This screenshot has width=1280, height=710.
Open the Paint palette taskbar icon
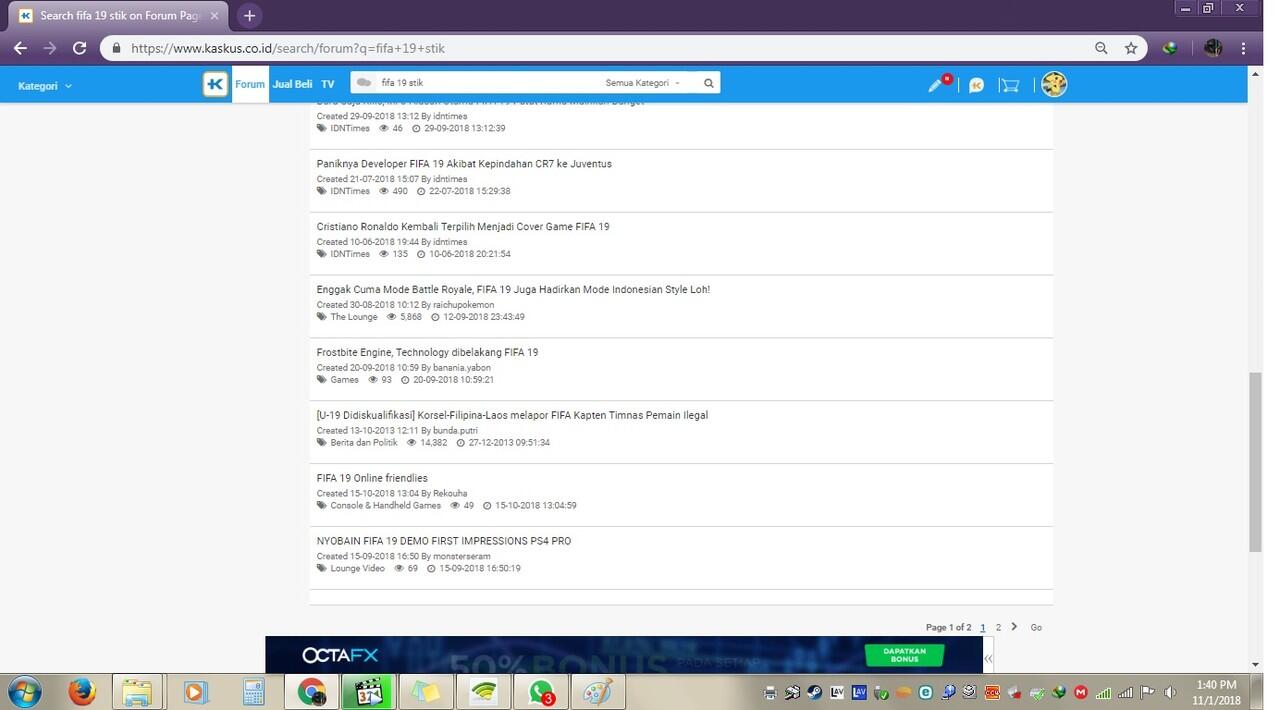(x=598, y=691)
